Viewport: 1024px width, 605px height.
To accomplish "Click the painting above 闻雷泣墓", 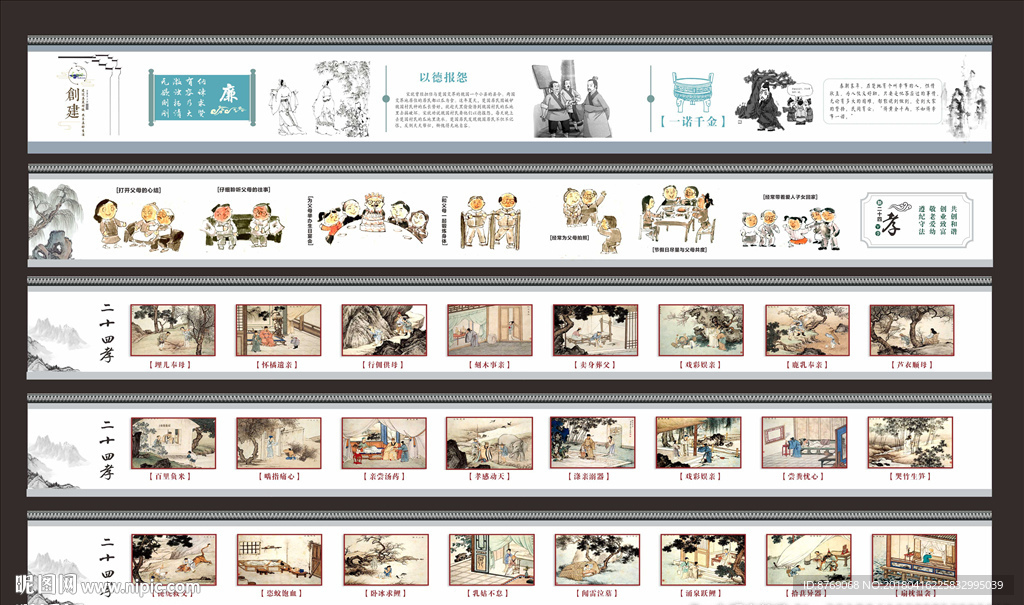I will (598, 559).
